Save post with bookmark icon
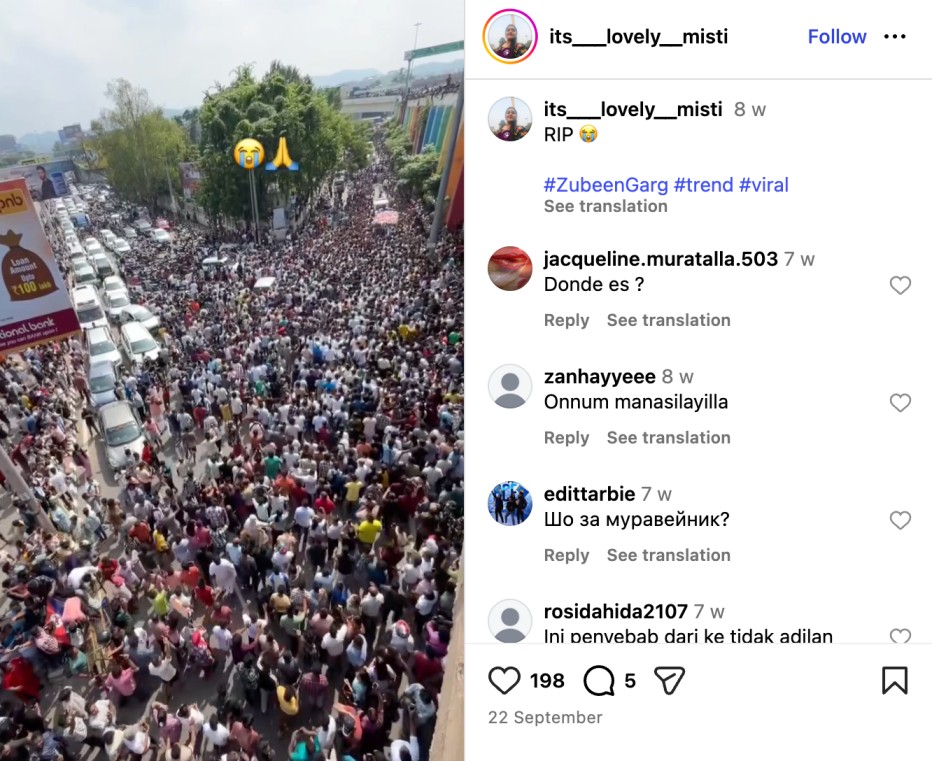This screenshot has width=932, height=761. (x=895, y=680)
